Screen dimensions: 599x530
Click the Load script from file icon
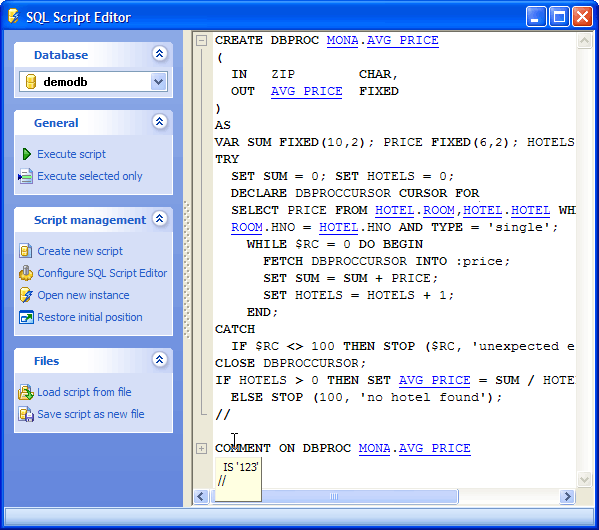tap(26, 392)
